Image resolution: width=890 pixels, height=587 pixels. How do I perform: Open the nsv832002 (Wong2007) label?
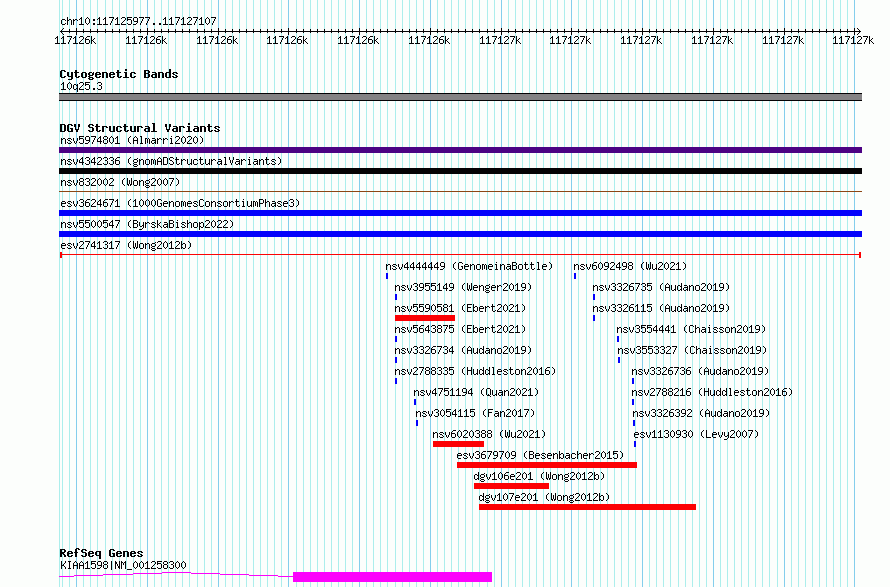pos(120,182)
